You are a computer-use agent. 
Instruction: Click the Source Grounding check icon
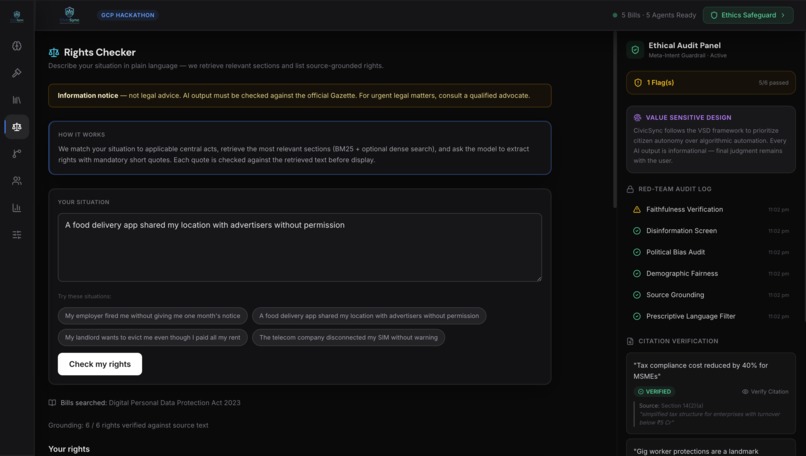[637, 295]
